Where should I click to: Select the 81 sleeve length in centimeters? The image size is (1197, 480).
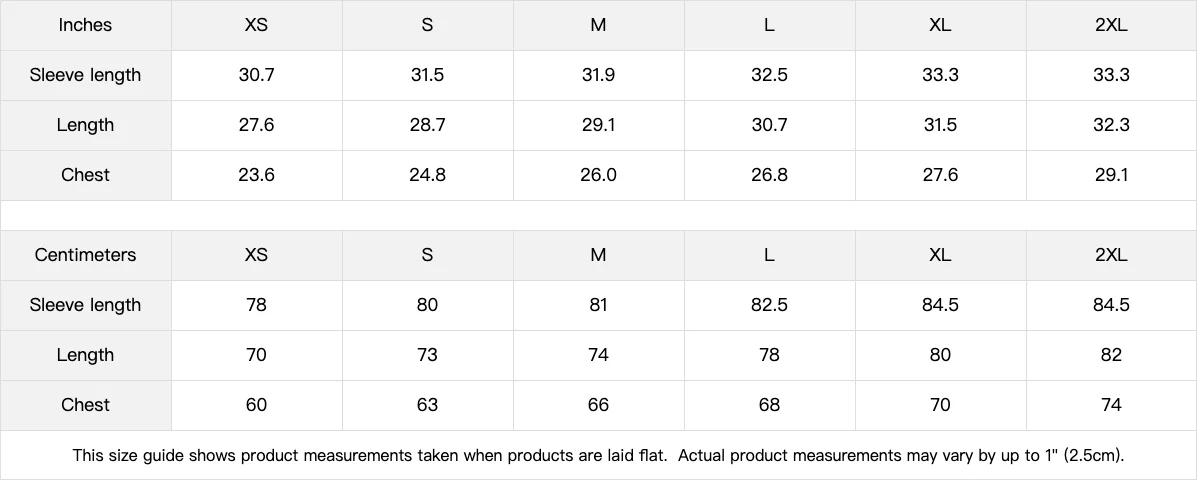(598, 305)
